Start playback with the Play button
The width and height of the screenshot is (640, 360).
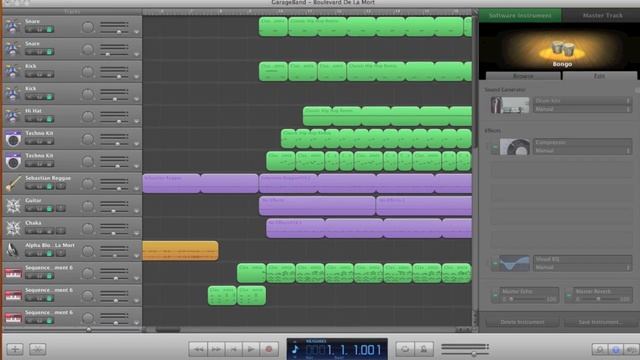pyautogui.click(x=251, y=349)
